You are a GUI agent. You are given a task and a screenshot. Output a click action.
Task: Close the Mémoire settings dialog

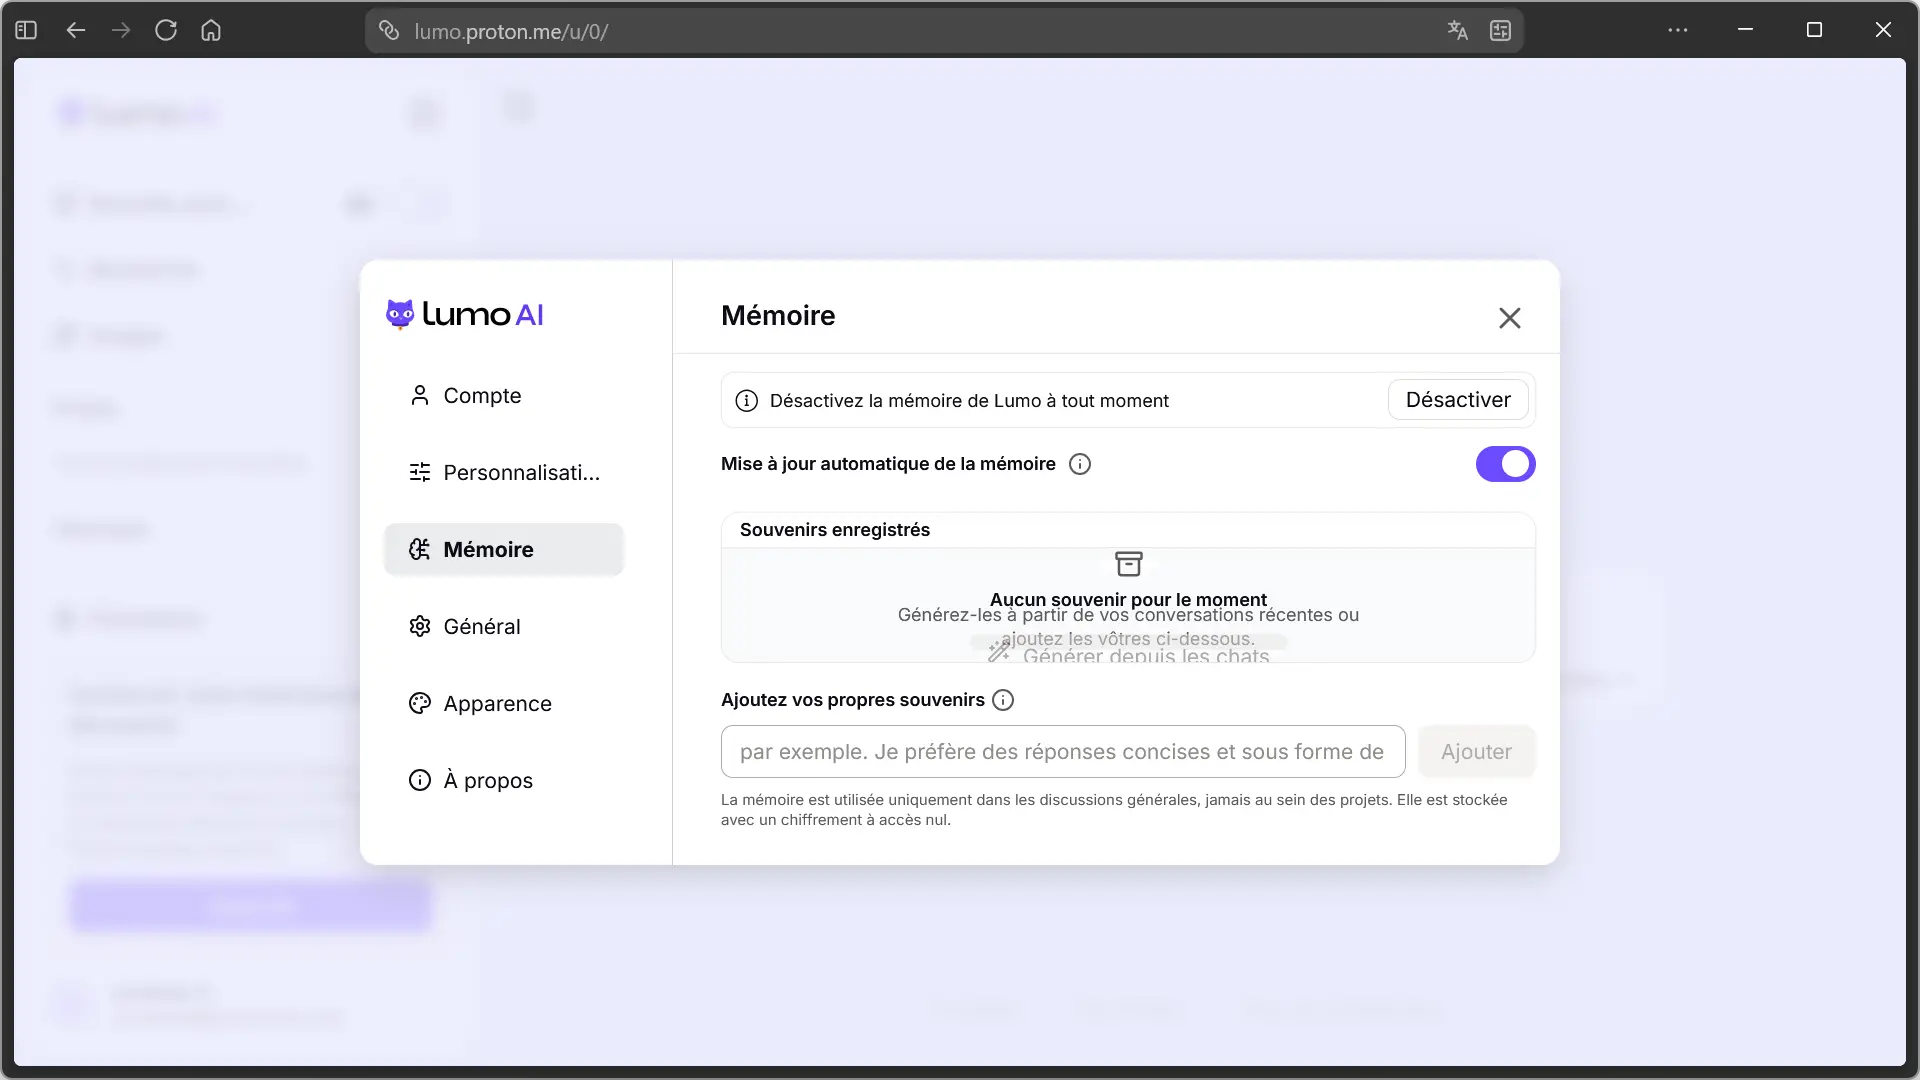point(1509,318)
